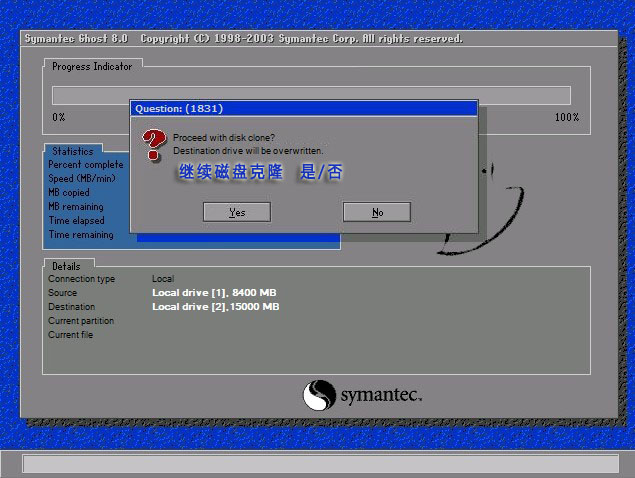
Task: Click the empty Progress Indicator bar
Action: point(311,95)
